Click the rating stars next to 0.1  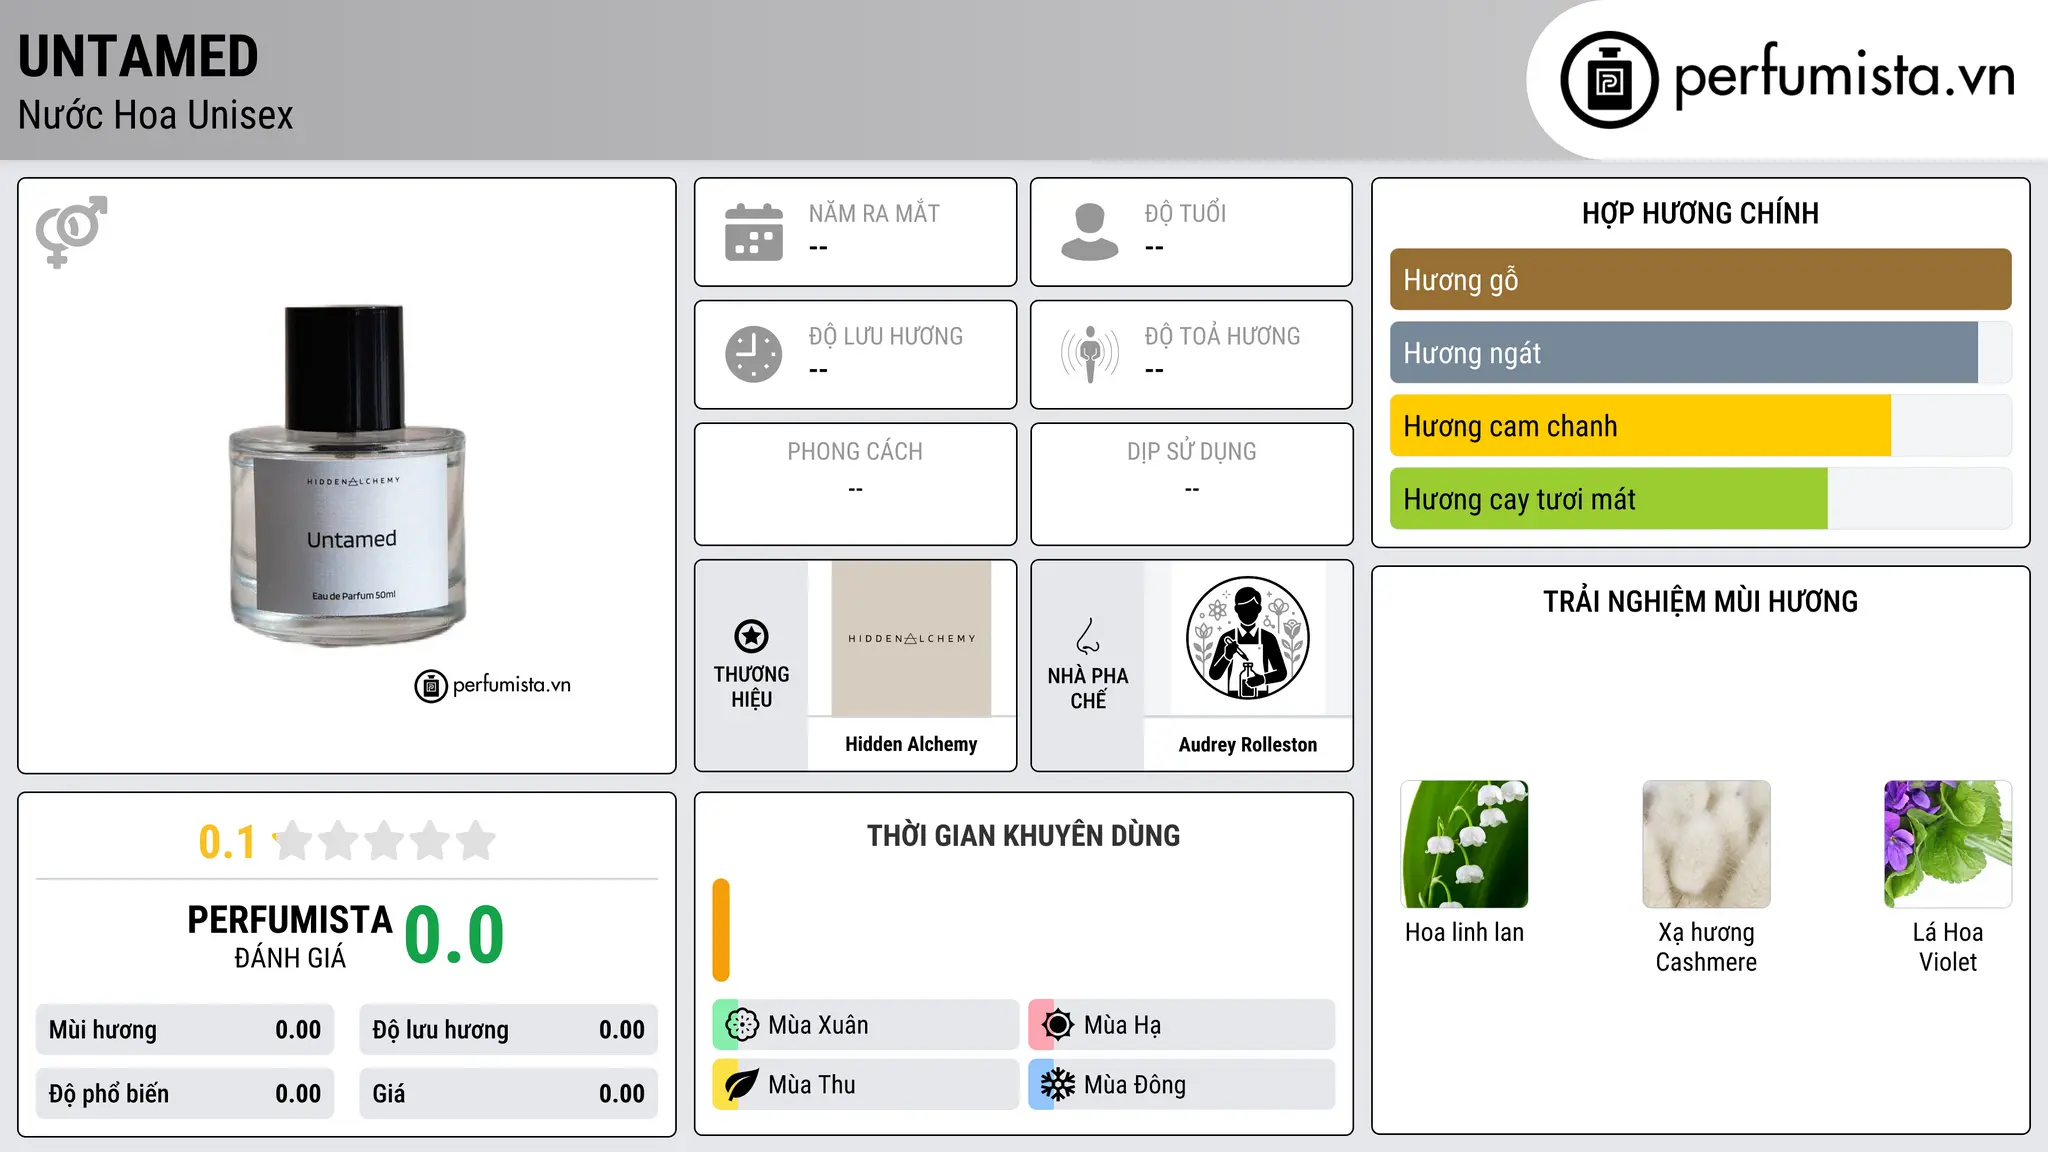385,841
